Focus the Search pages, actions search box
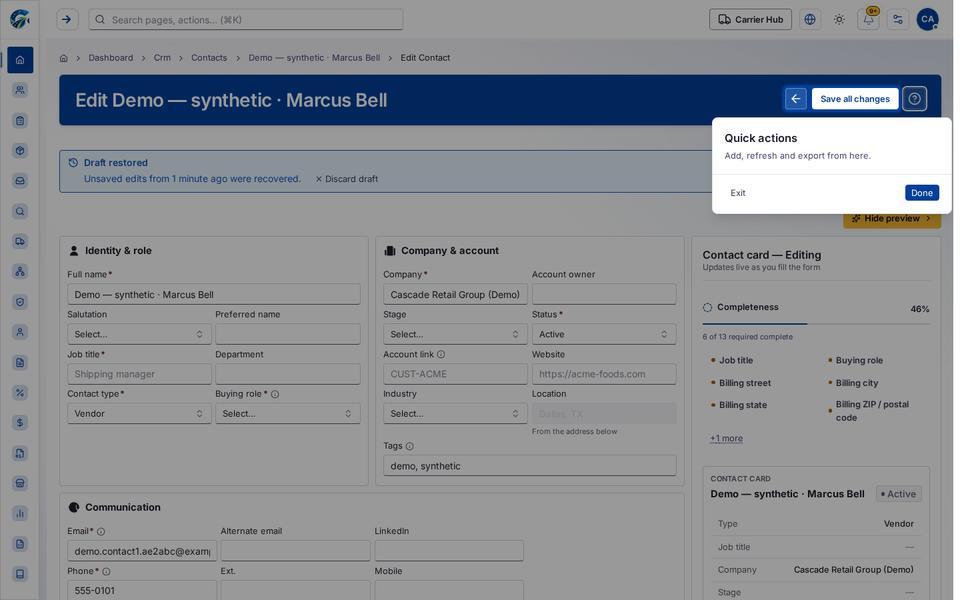 pos(246,20)
